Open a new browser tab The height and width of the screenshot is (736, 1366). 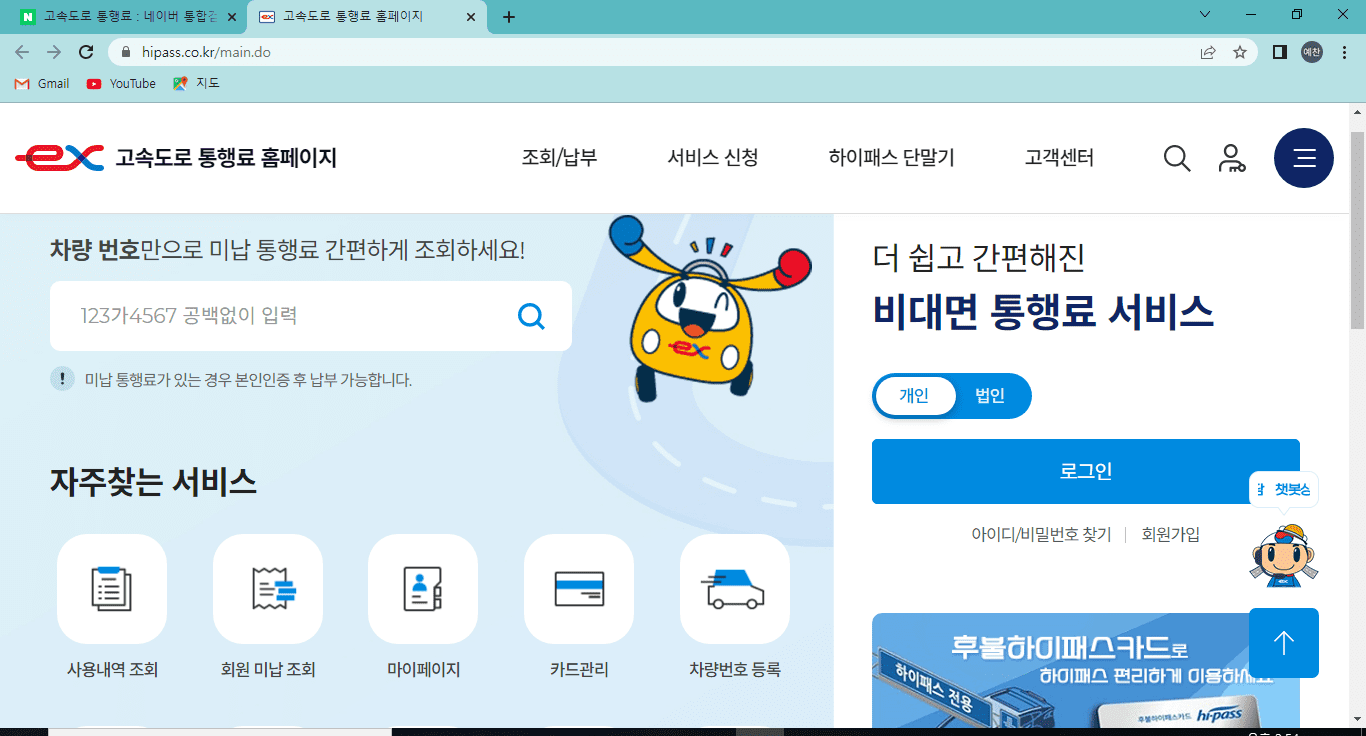(x=509, y=17)
